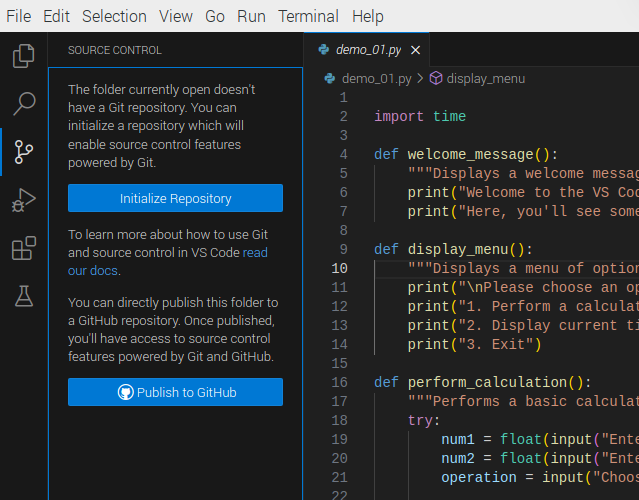The image size is (639, 500).
Task: Click the GitHub logo in Publish button
Action: pyautogui.click(x=126, y=392)
